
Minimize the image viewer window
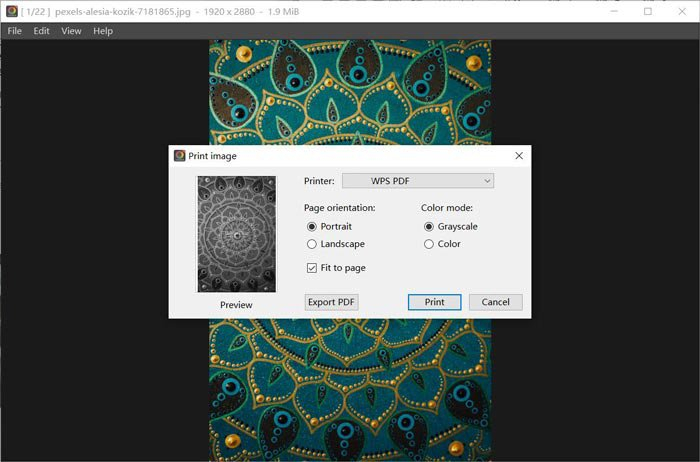[614, 11]
